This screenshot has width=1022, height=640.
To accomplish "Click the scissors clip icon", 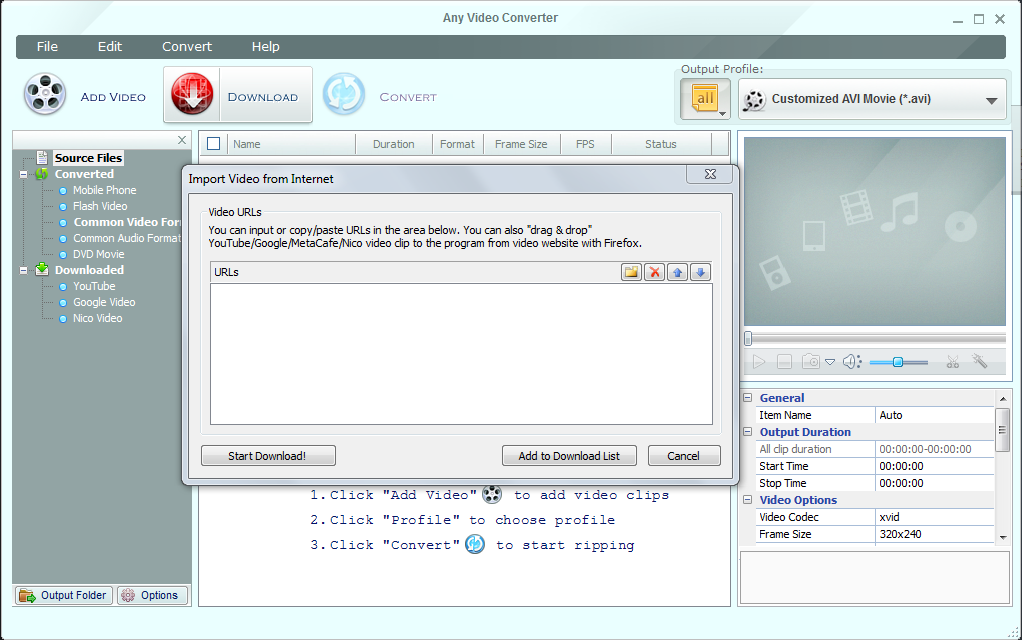I will click(953, 362).
